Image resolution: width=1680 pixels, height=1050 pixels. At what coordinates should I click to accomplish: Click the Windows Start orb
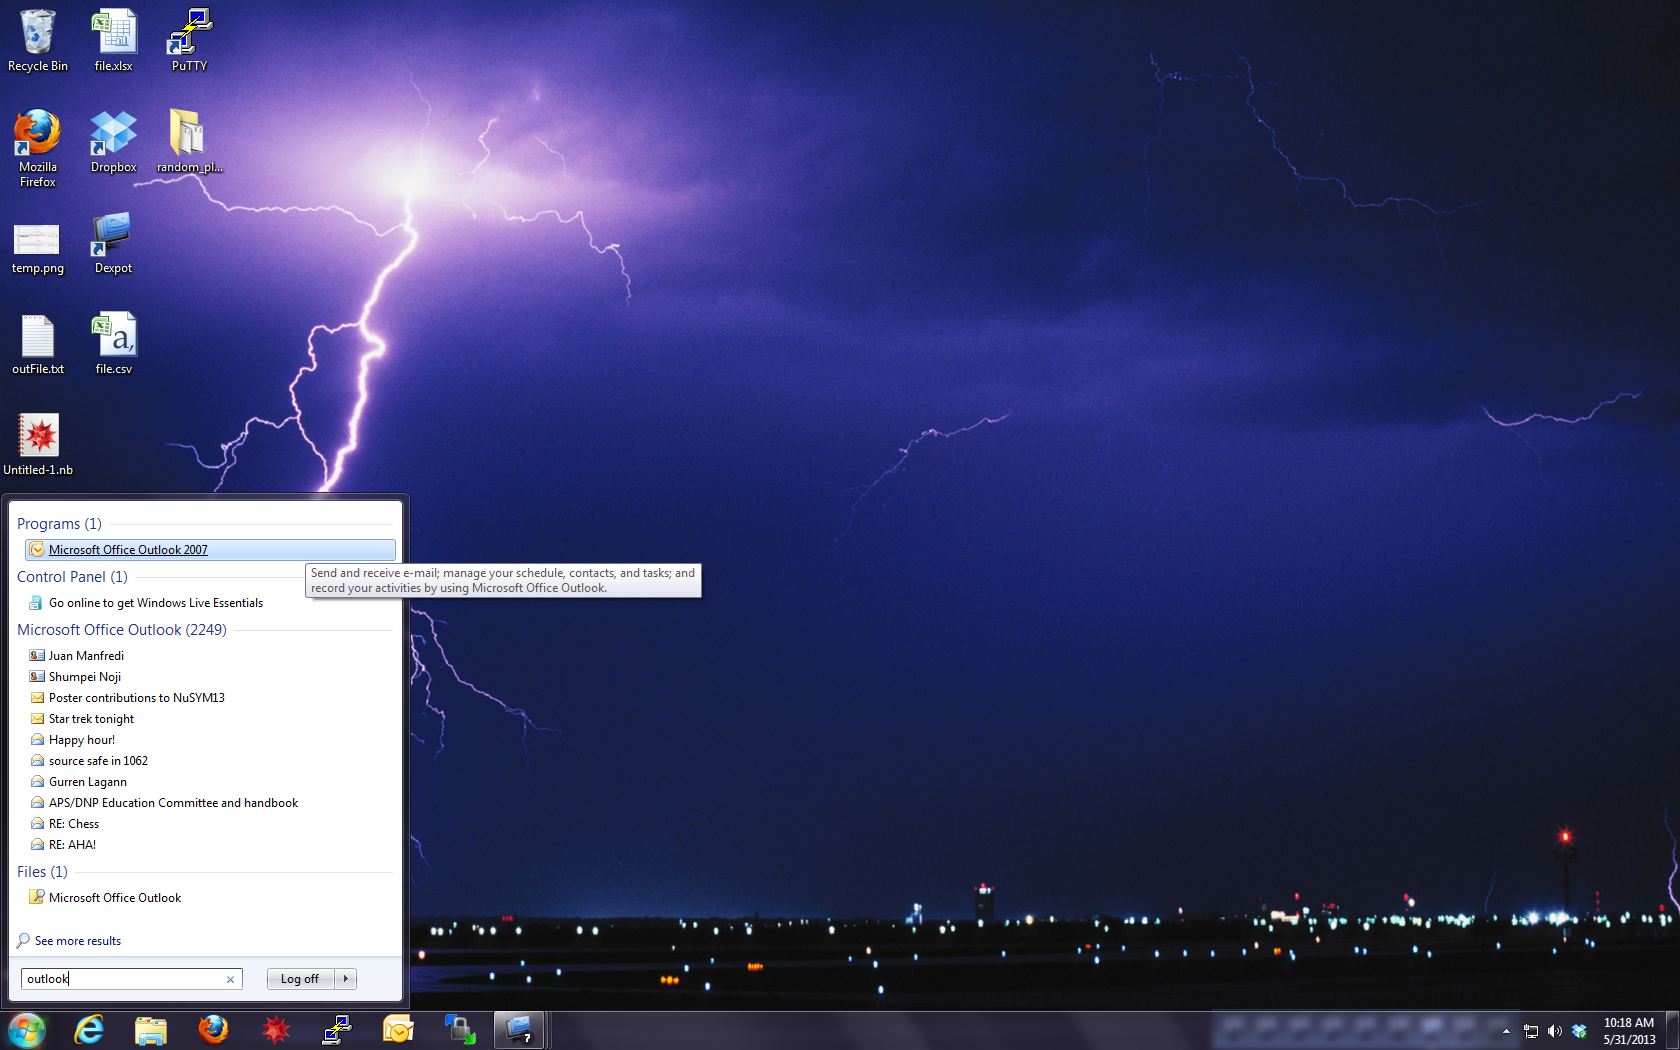[x=27, y=1029]
